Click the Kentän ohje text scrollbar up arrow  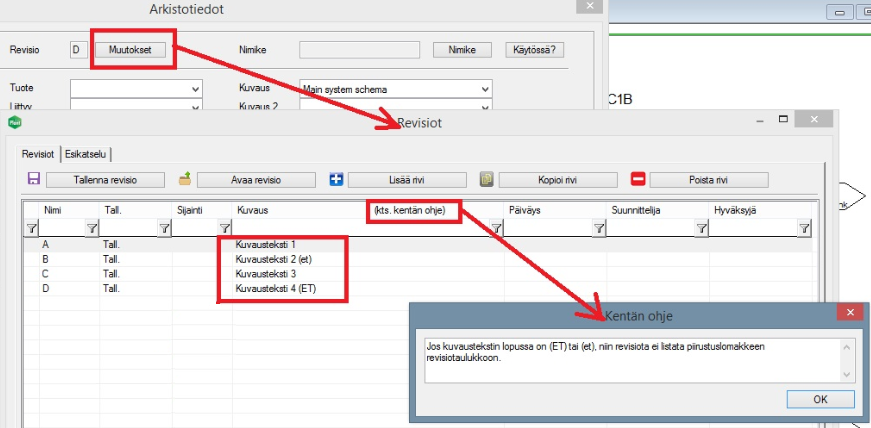[x=846, y=347]
